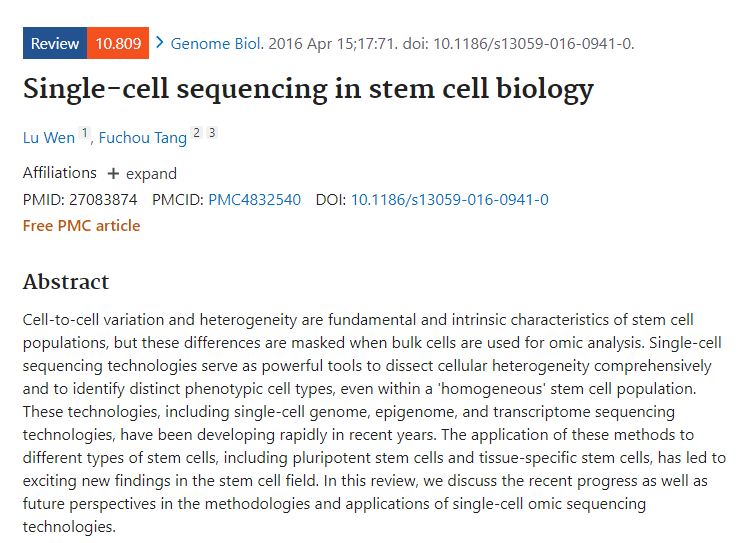Click affiliation superscript 2 after Fuchou Tang
The height and width of the screenshot is (543, 755).
(196, 132)
